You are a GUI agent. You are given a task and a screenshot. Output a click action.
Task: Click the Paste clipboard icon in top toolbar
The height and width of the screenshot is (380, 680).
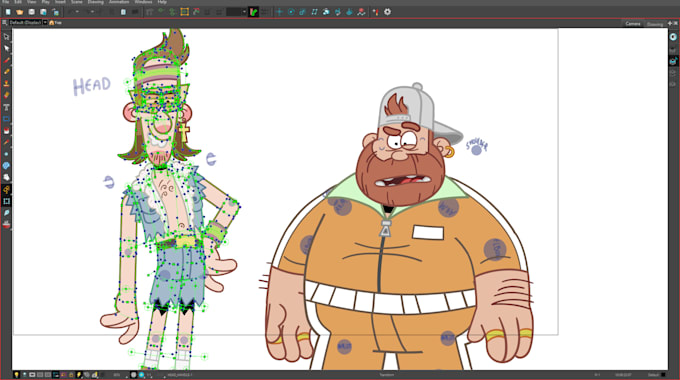tap(123, 12)
